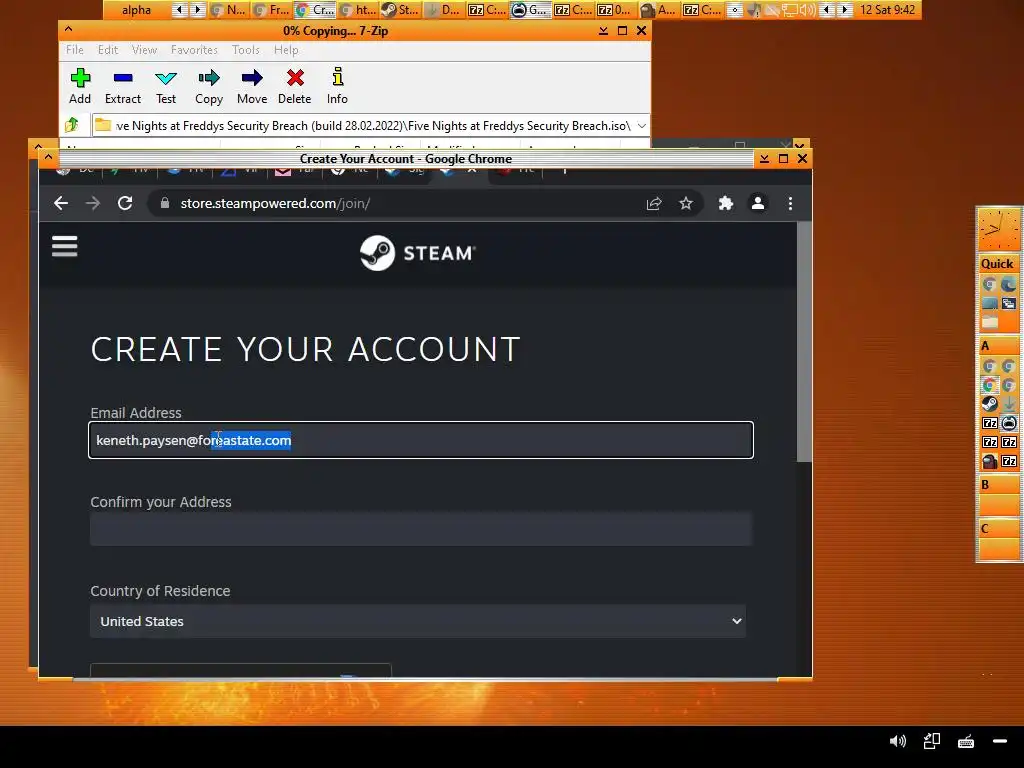Image resolution: width=1024 pixels, height=768 pixels.
Task: Click the right arrow beside the taskbar clock
Action: (845, 10)
